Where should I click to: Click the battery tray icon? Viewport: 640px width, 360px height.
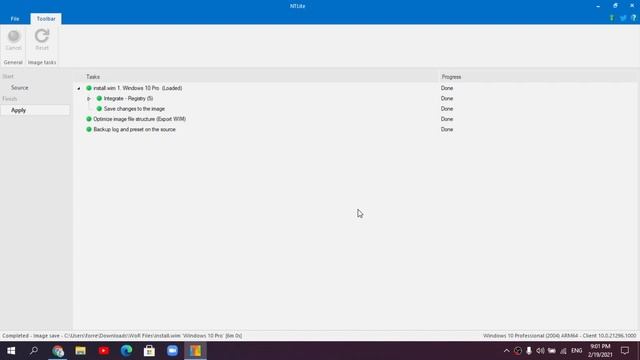pos(552,351)
